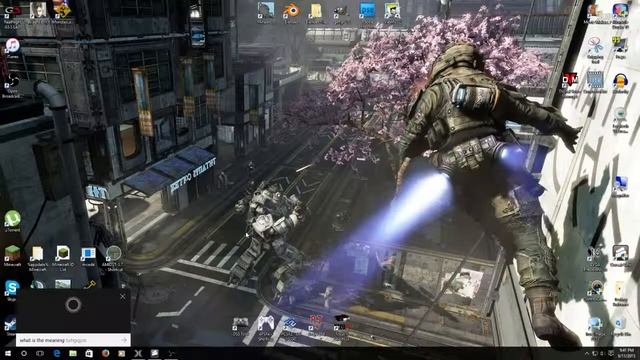Screen dimensions: 640x360
Task: Open the Snipping Tool desktop shortcut
Action: tap(595, 49)
